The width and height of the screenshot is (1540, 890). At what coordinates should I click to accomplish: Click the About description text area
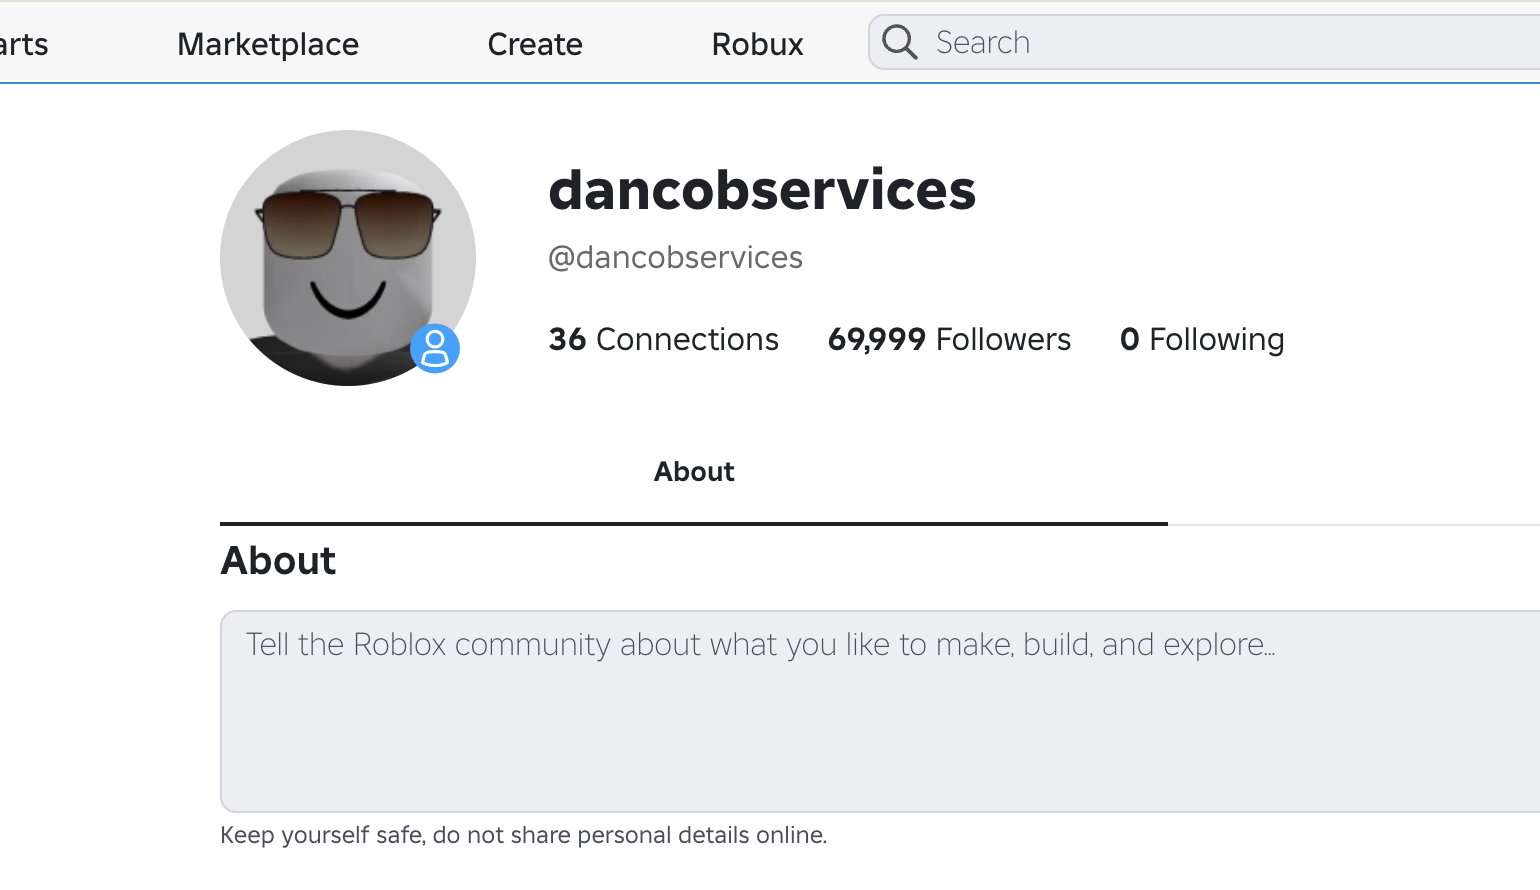pos(880,711)
